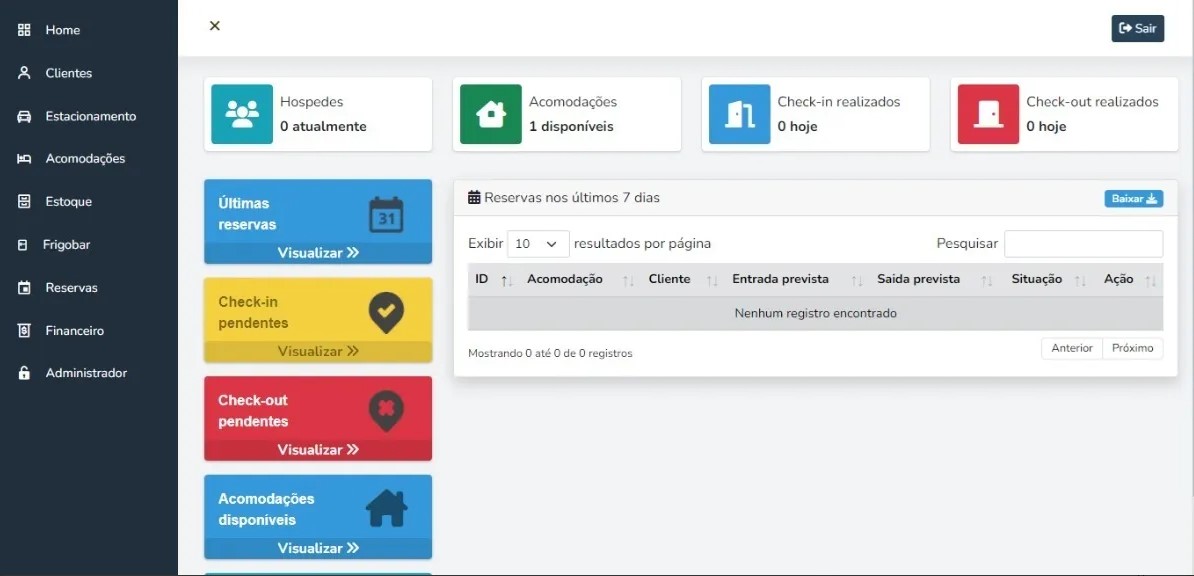The width and height of the screenshot is (1194, 576).
Task: Click the Acomodações bed icon in sidebar
Action: coord(22,158)
